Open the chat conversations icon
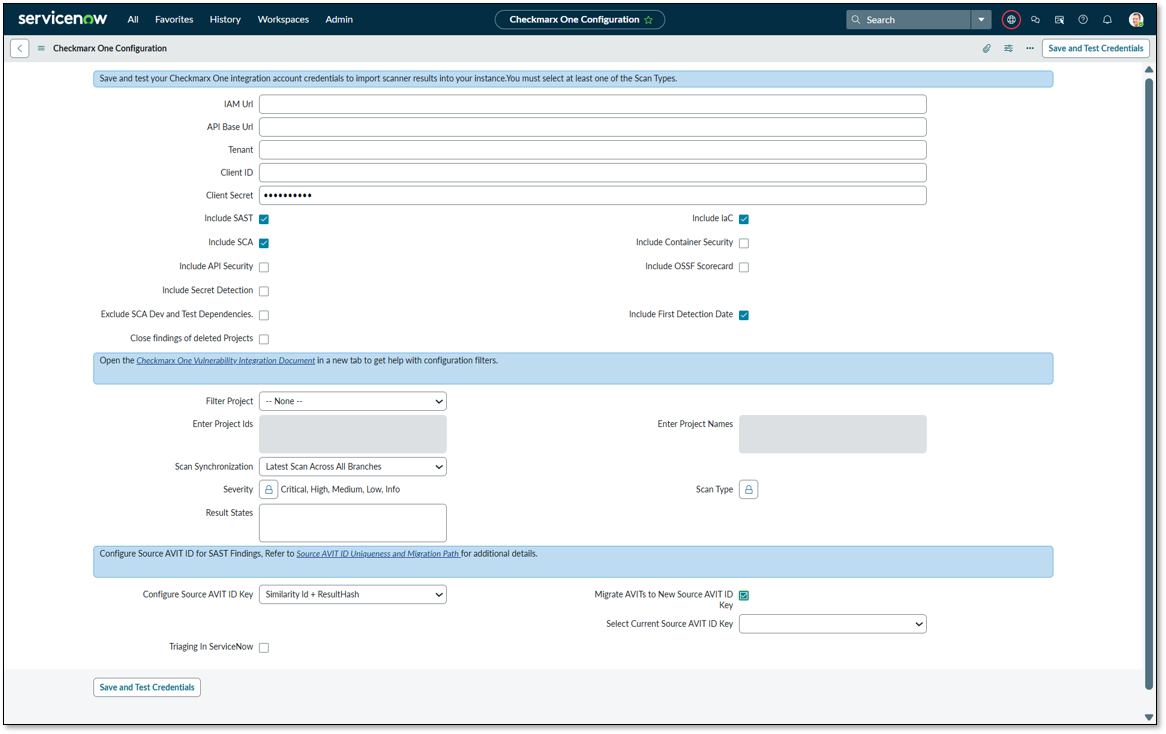This screenshot has height=734, width=1166. [1035, 20]
